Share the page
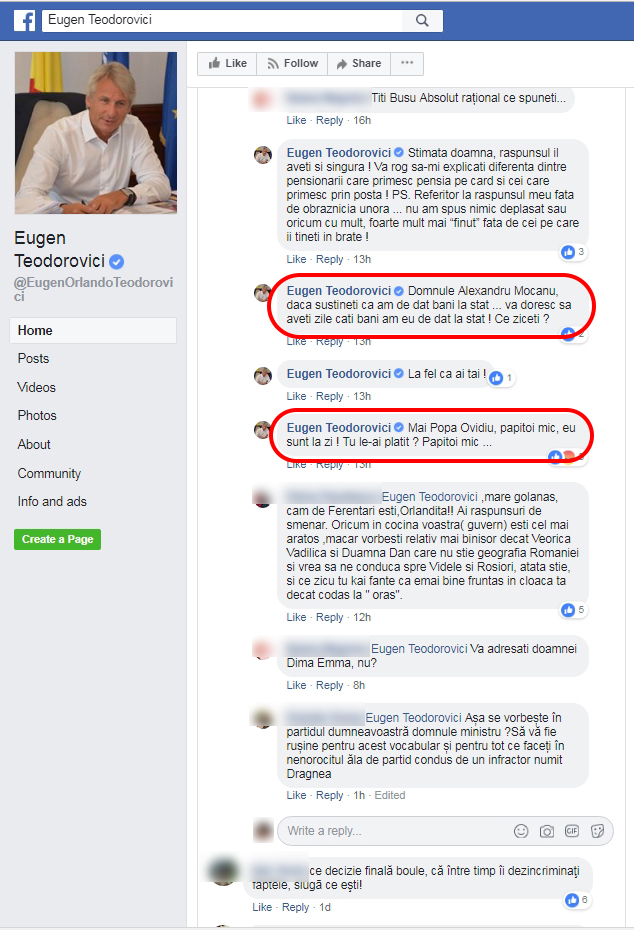Image resolution: width=634 pixels, height=930 pixels. (x=359, y=63)
